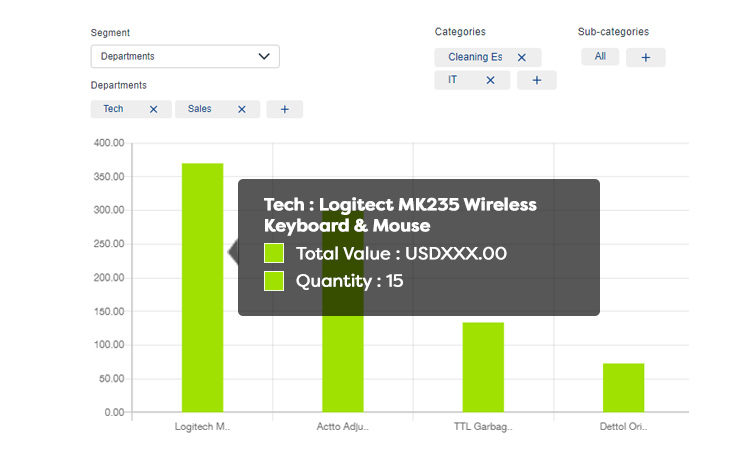Open the Segment Departments dropdown

185,57
